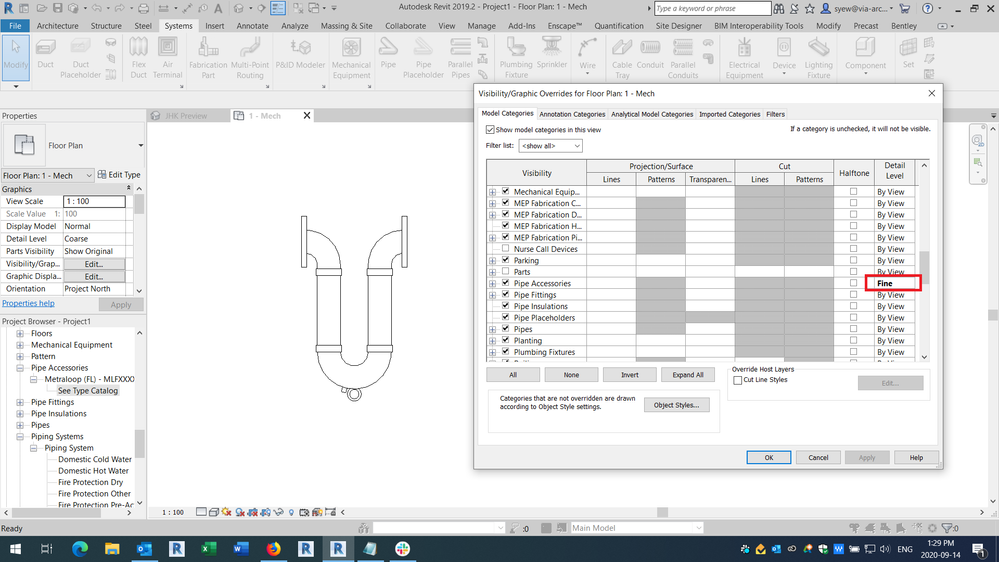Click the View Scale field showing 1 : 100
Image resolution: width=999 pixels, height=562 pixels.
pos(94,201)
